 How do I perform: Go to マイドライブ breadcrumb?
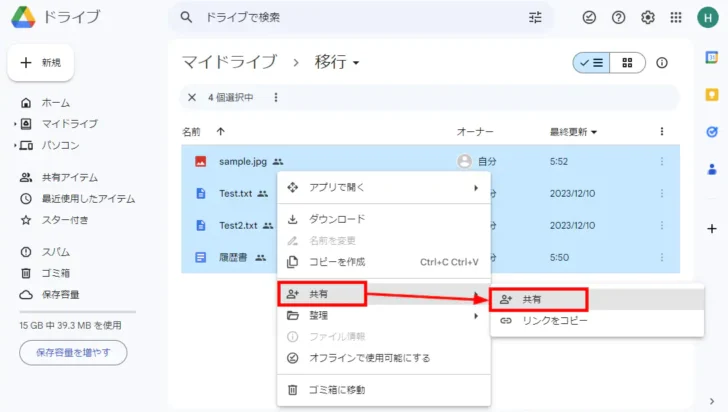[229, 62]
